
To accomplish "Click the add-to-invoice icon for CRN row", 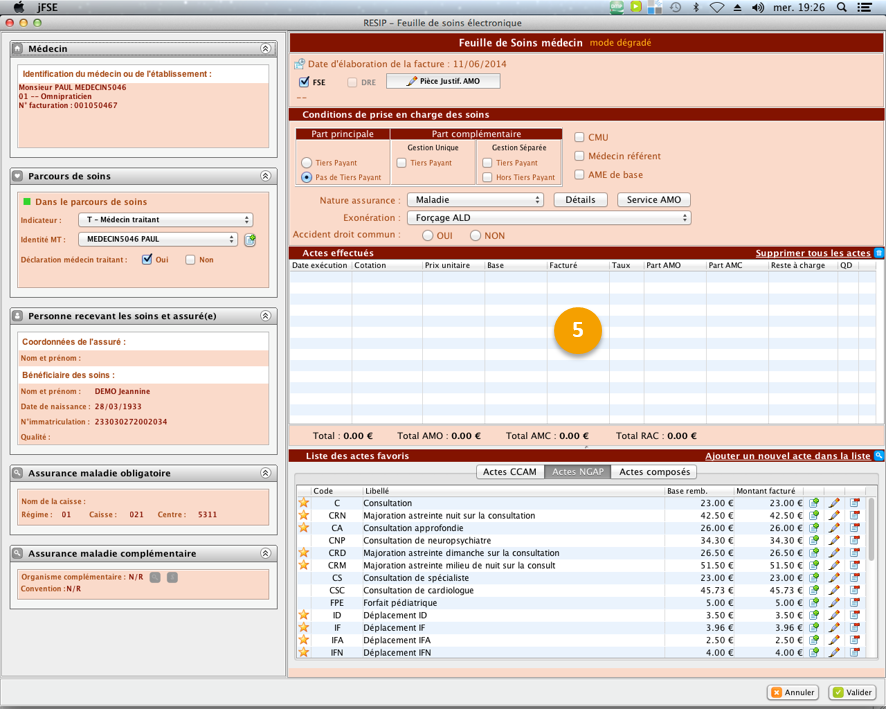I will pyautogui.click(x=814, y=516).
